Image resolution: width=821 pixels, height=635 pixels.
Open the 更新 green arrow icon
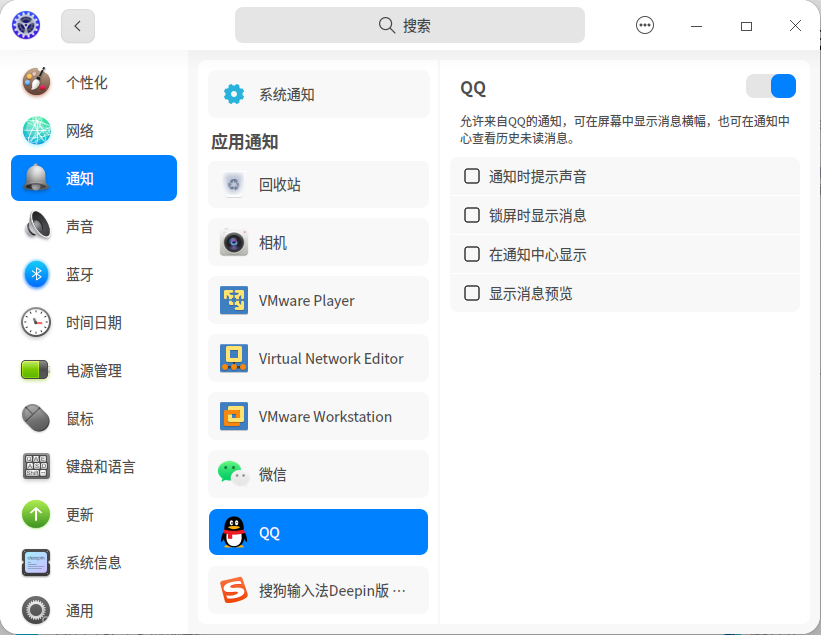36,515
